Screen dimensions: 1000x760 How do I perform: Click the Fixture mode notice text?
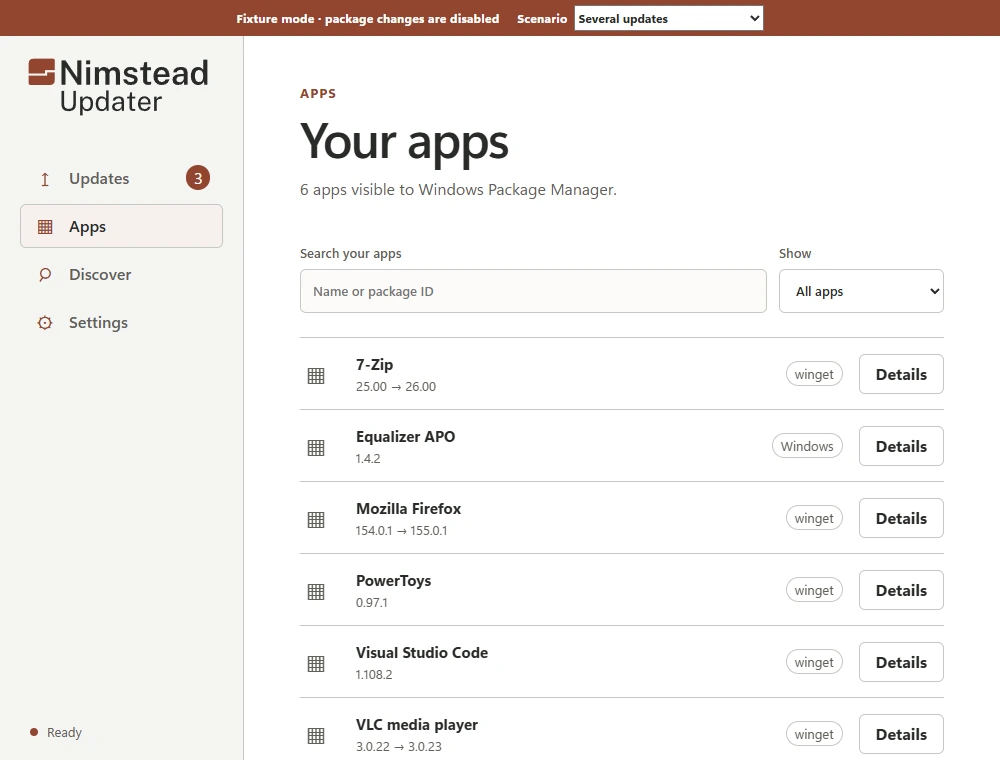click(367, 18)
